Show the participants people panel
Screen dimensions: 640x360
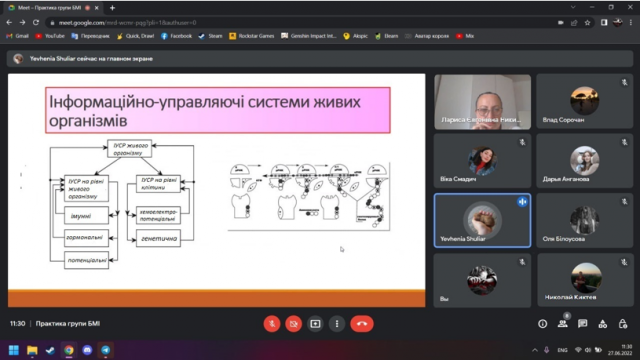pos(562,324)
